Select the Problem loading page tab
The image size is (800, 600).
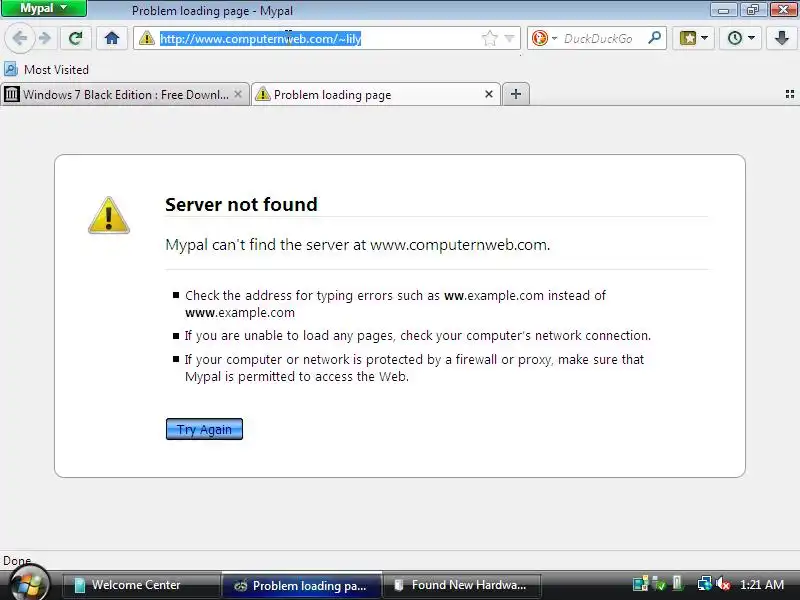[x=377, y=94]
